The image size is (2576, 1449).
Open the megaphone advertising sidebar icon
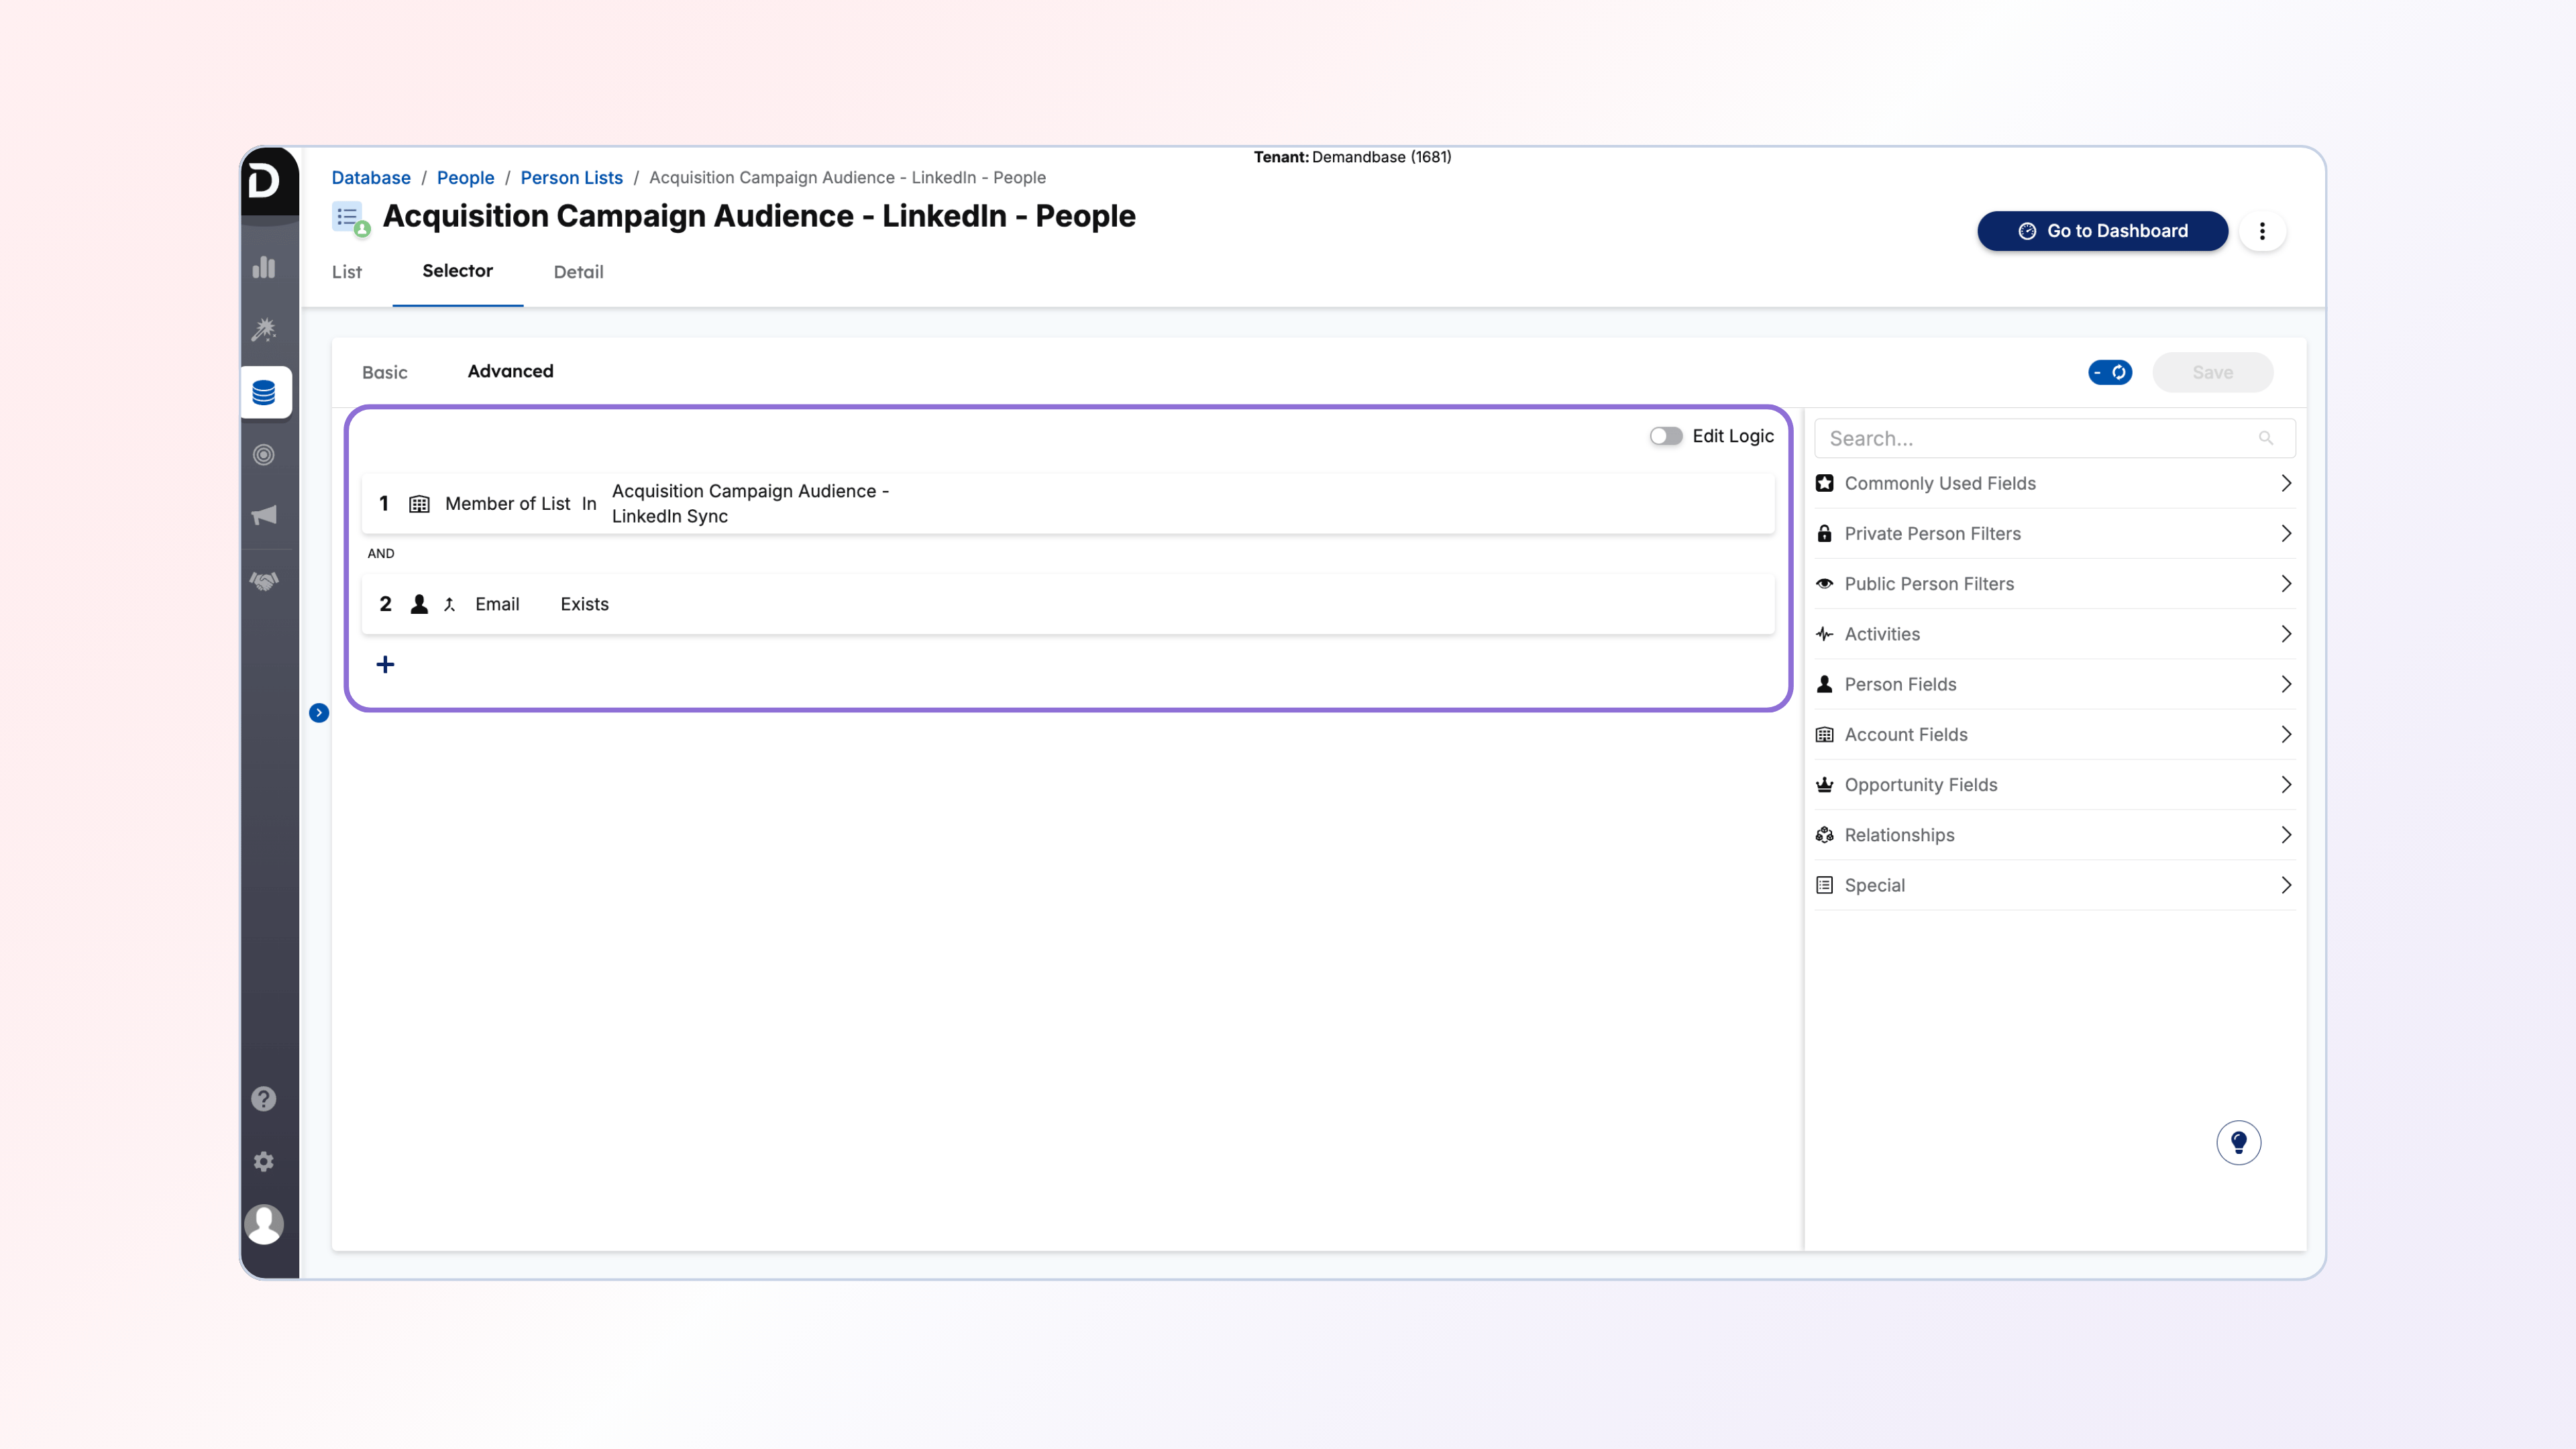click(264, 515)
